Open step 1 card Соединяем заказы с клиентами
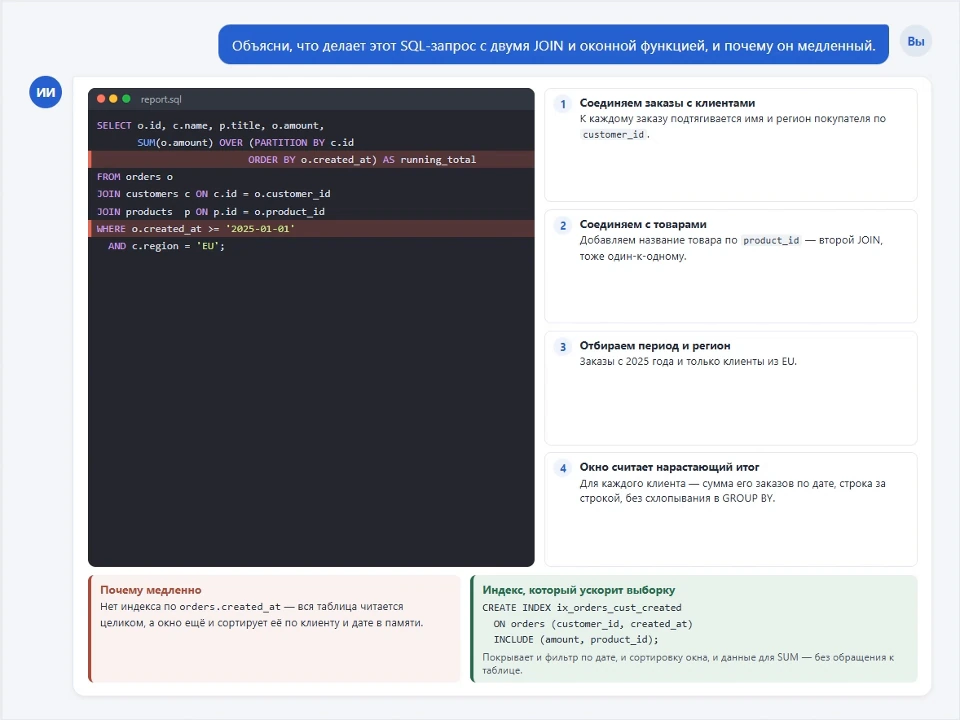This screenshot has width=960, height=720. [730, 145]
